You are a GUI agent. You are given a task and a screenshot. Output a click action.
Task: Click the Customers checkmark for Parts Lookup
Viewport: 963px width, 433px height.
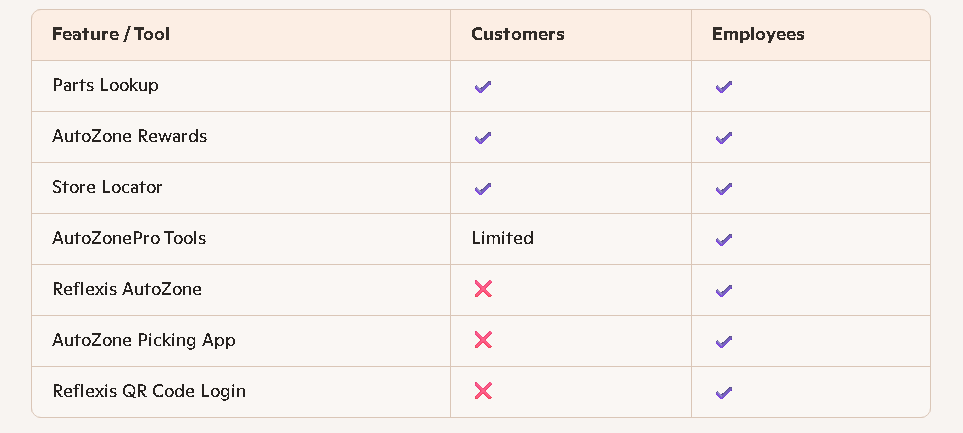tap(483, 87)
